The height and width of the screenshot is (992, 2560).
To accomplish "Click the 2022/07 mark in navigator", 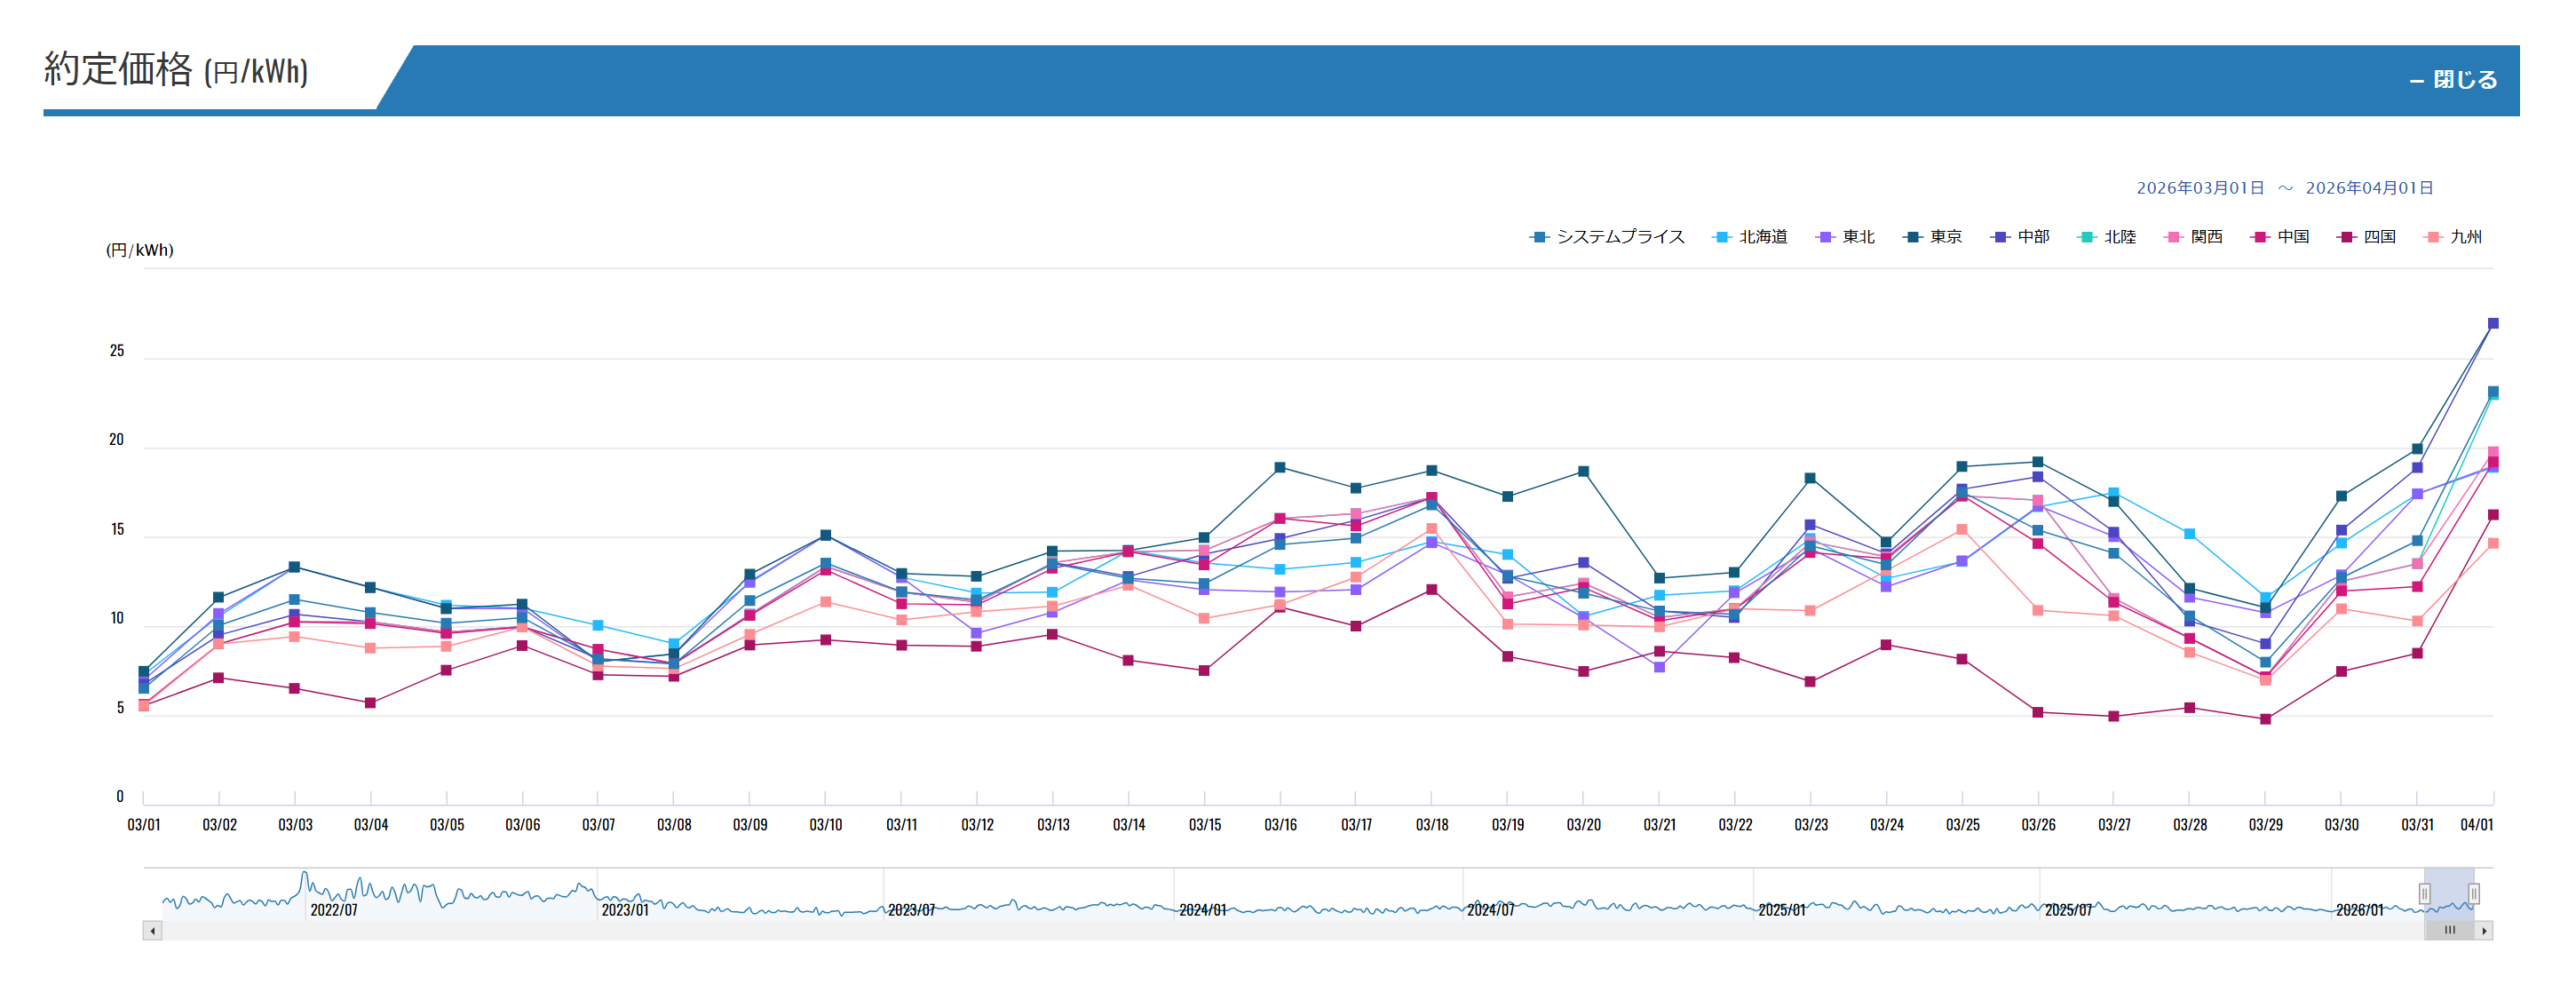I will (x=333, y=910).
